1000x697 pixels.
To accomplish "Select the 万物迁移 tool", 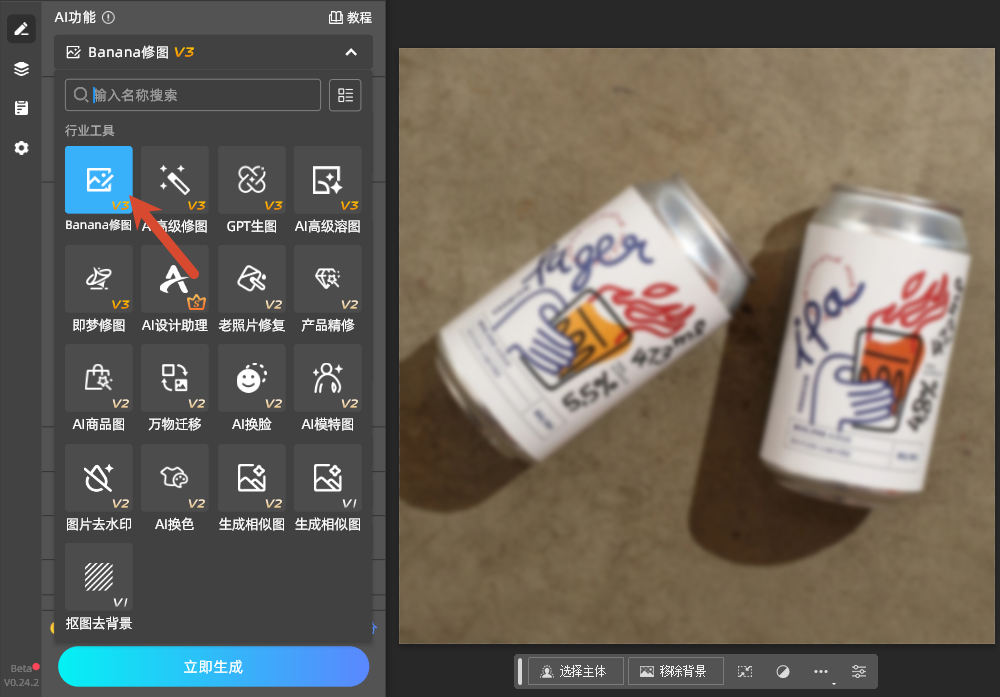I will coord(175,378).
